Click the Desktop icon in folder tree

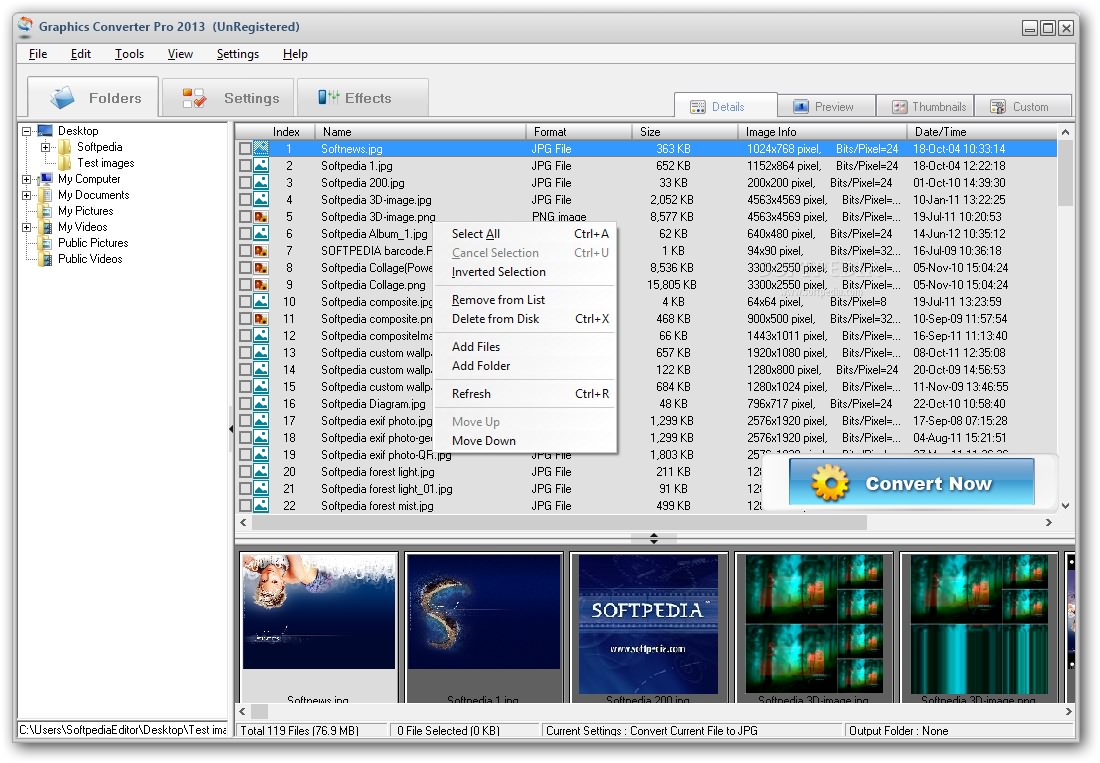click(45, 130)
